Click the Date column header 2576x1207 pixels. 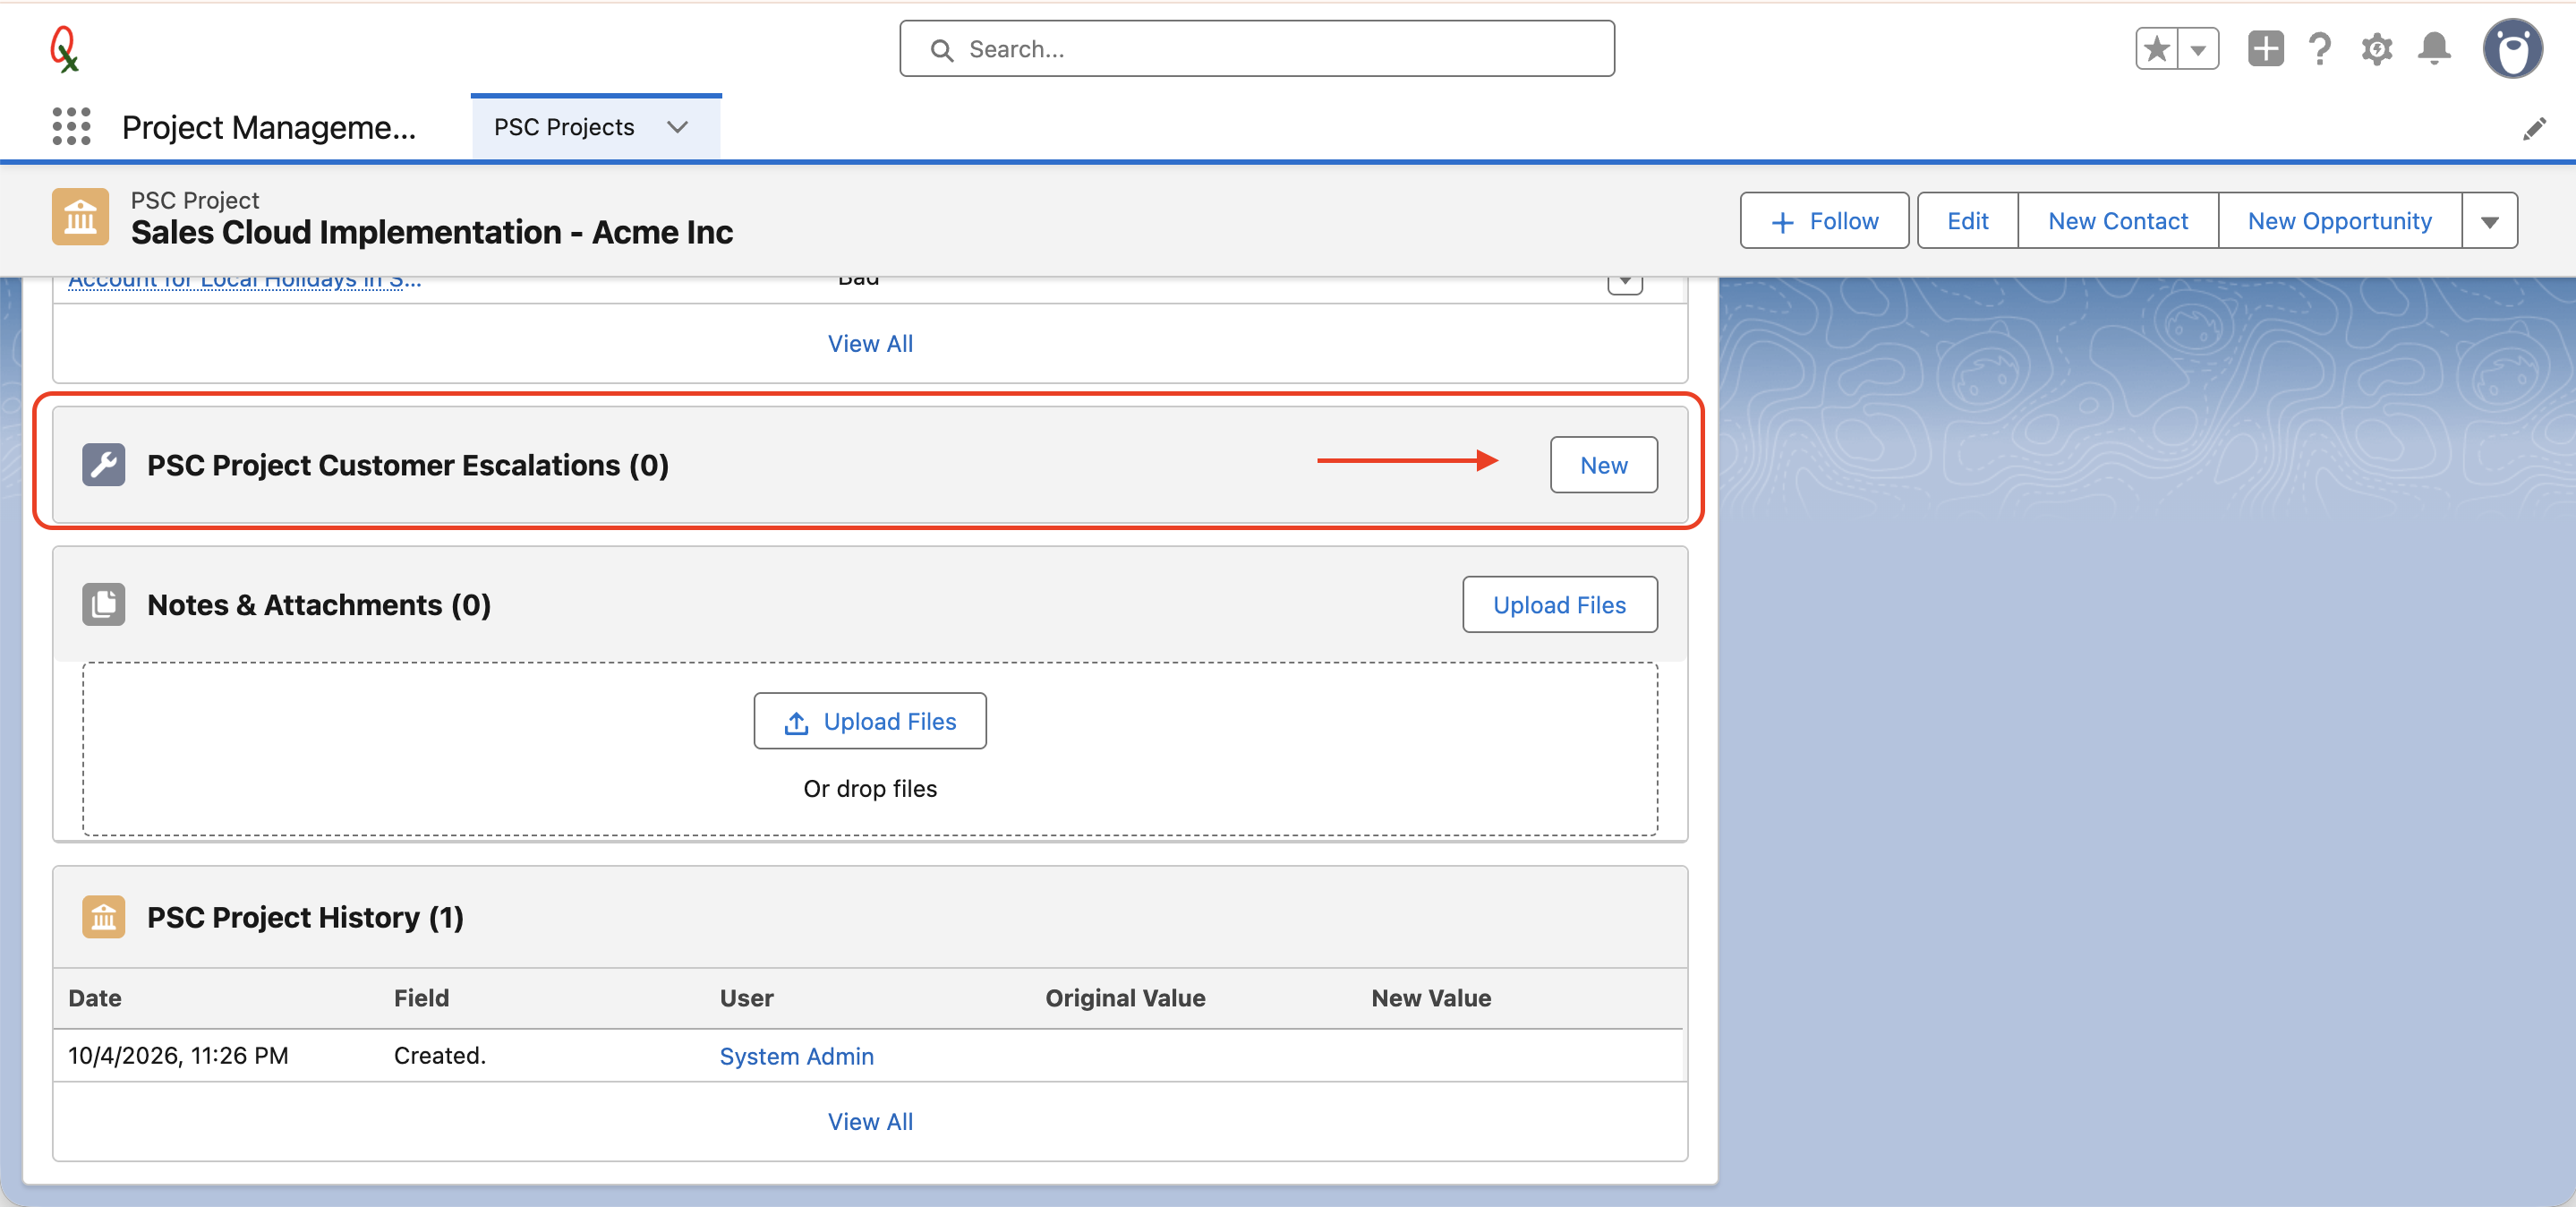pos(95,998)
